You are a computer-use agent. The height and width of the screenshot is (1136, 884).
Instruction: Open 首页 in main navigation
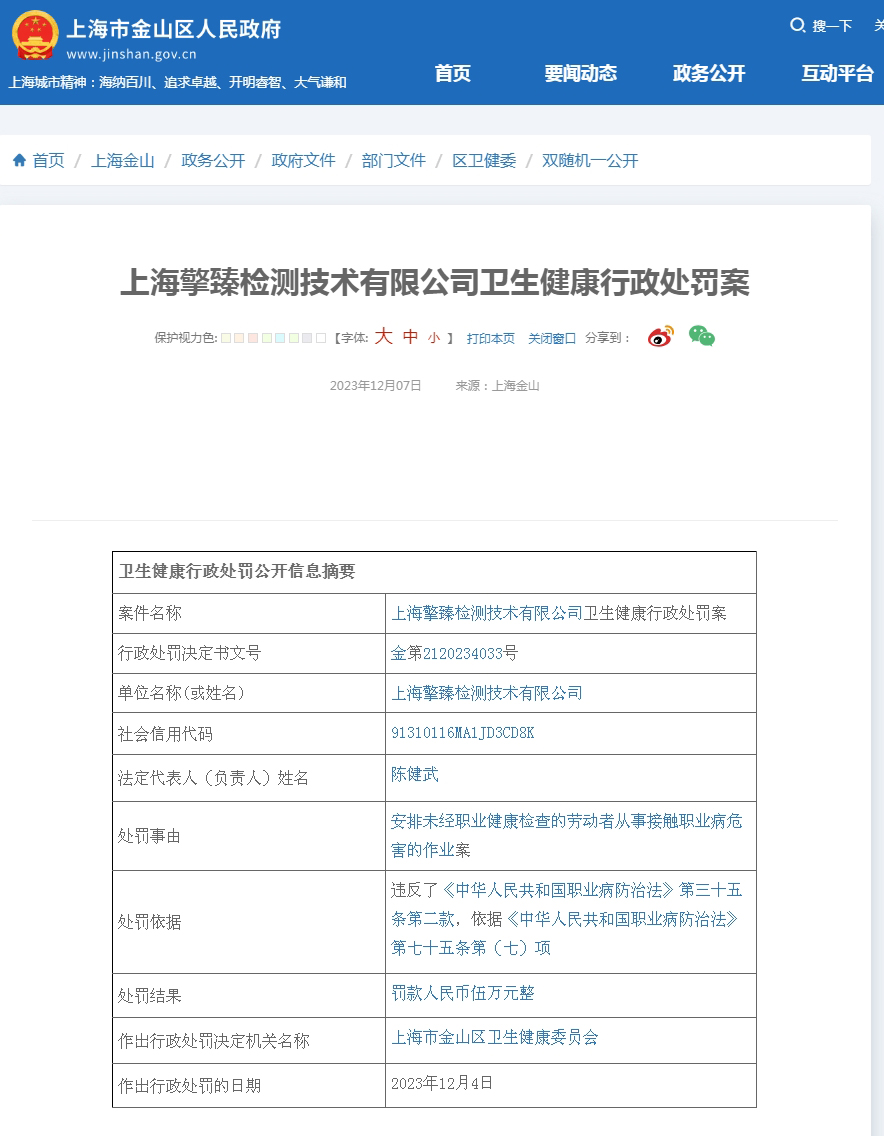point(453,73)
